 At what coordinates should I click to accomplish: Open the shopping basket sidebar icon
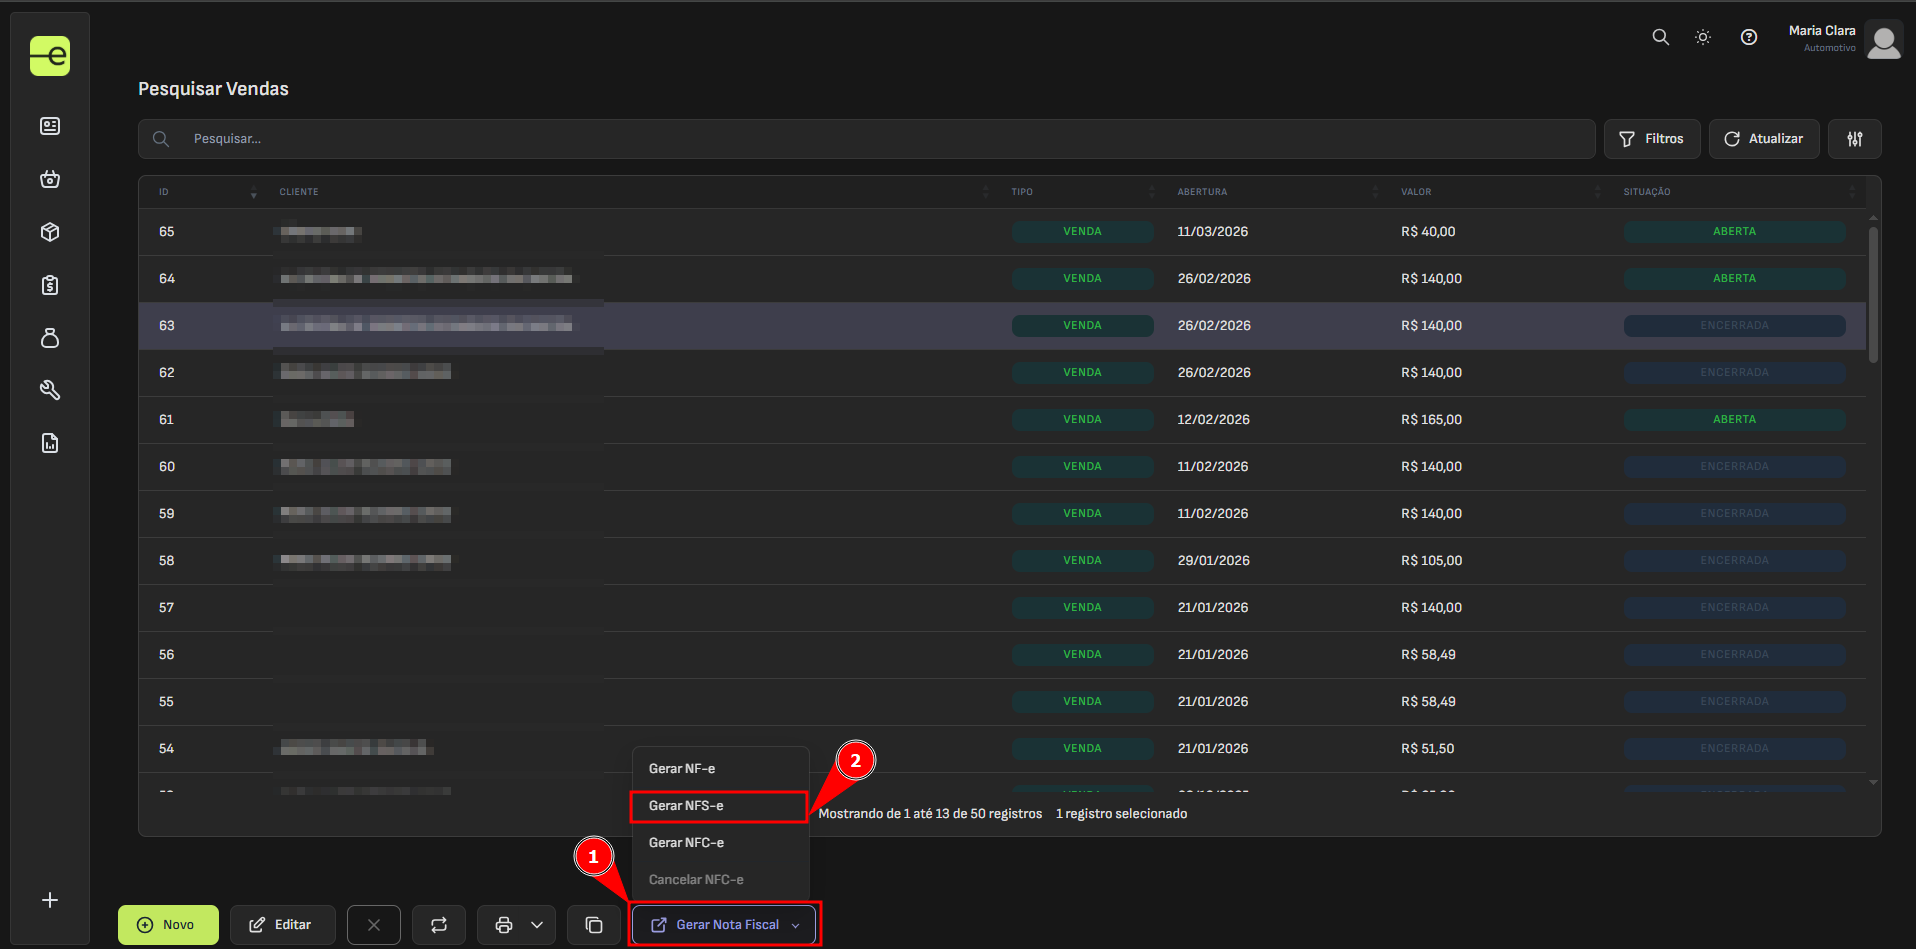(x=50, y=179)
